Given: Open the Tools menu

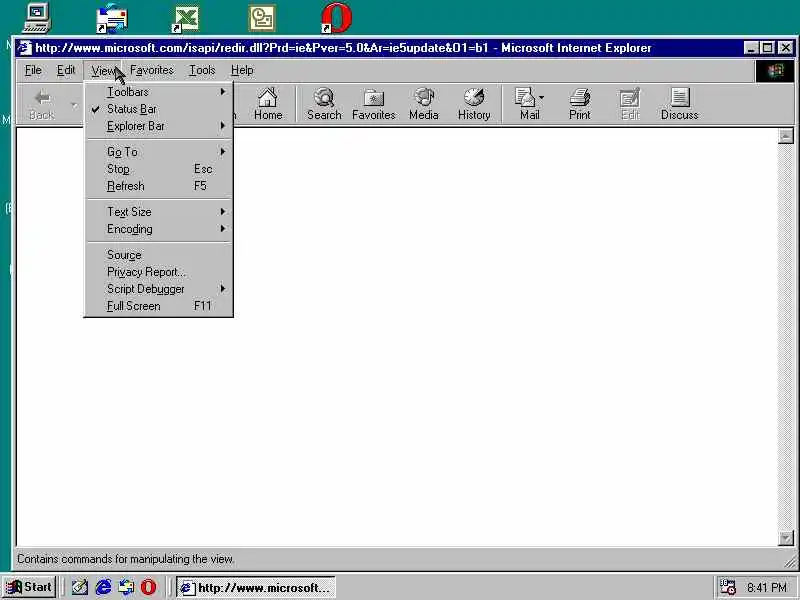Looking at the screenshot, I should (x=202, y=70).
